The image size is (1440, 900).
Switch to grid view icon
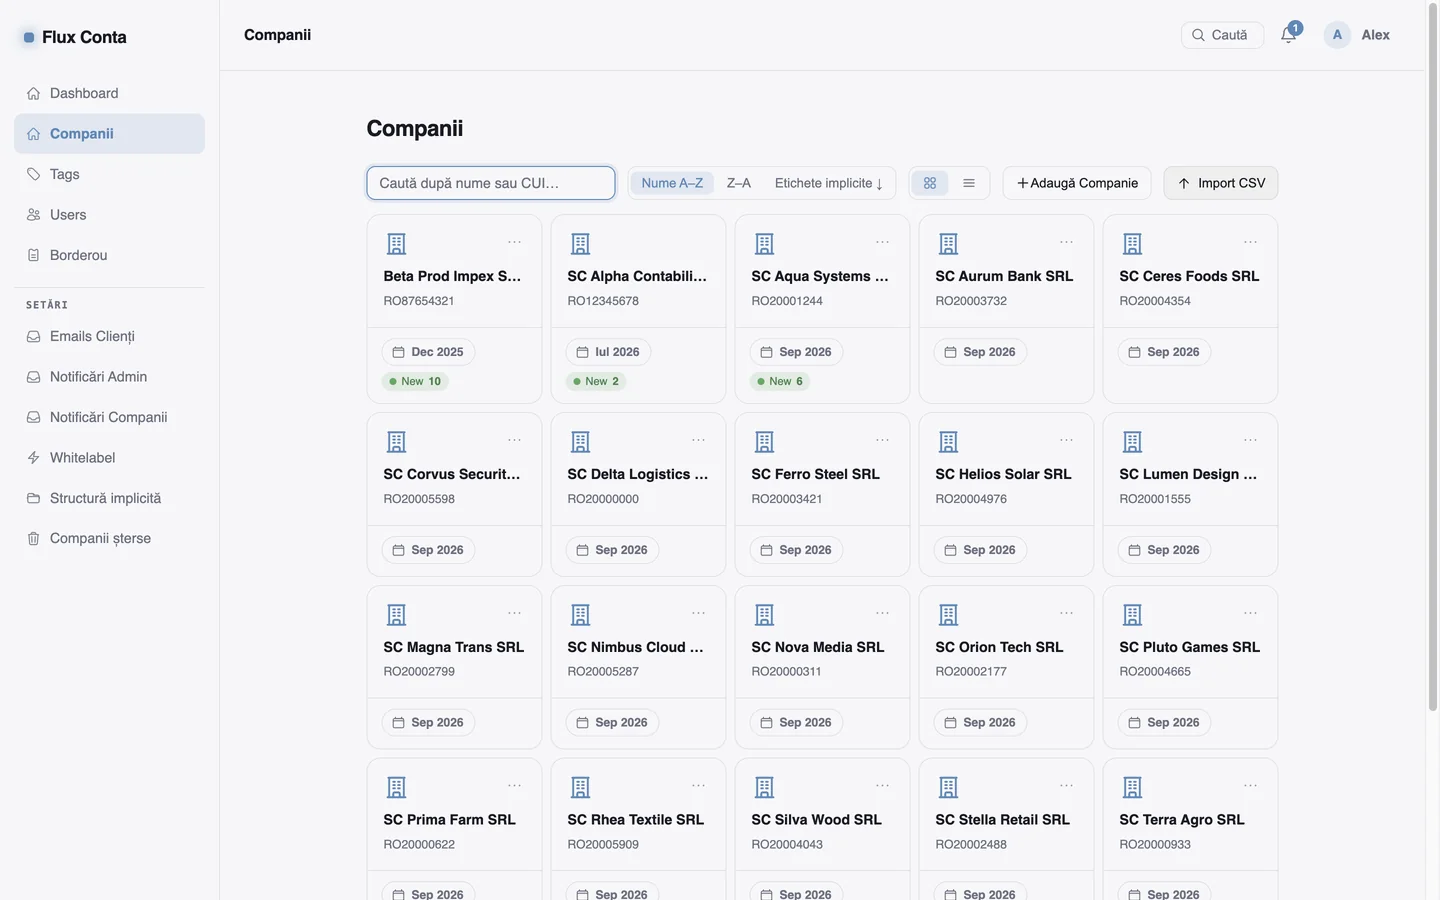click(x=930, y=183)
